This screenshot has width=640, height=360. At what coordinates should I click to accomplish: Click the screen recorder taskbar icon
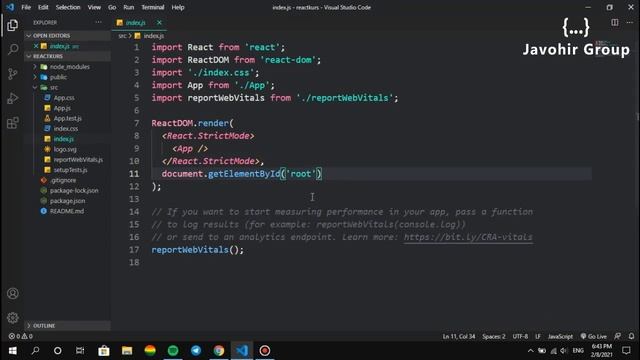tap(265, 351)
